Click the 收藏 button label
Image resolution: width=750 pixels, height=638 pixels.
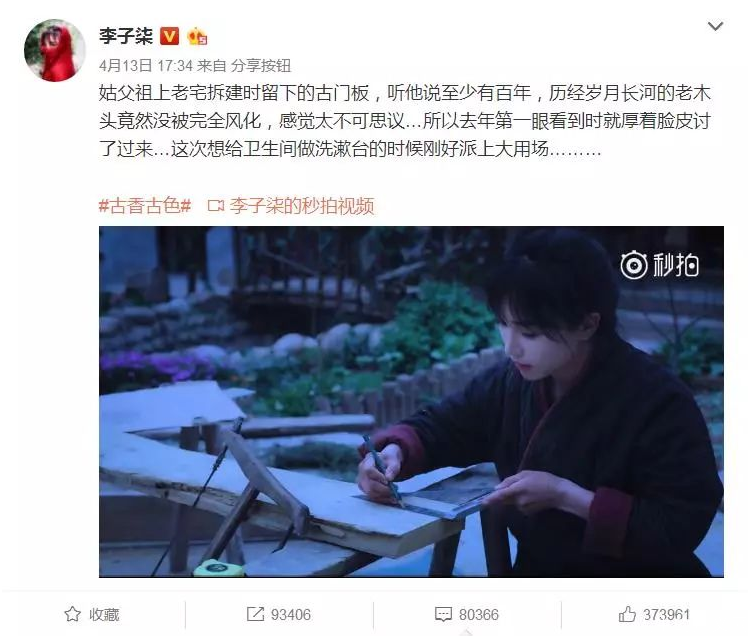point(104,615)
